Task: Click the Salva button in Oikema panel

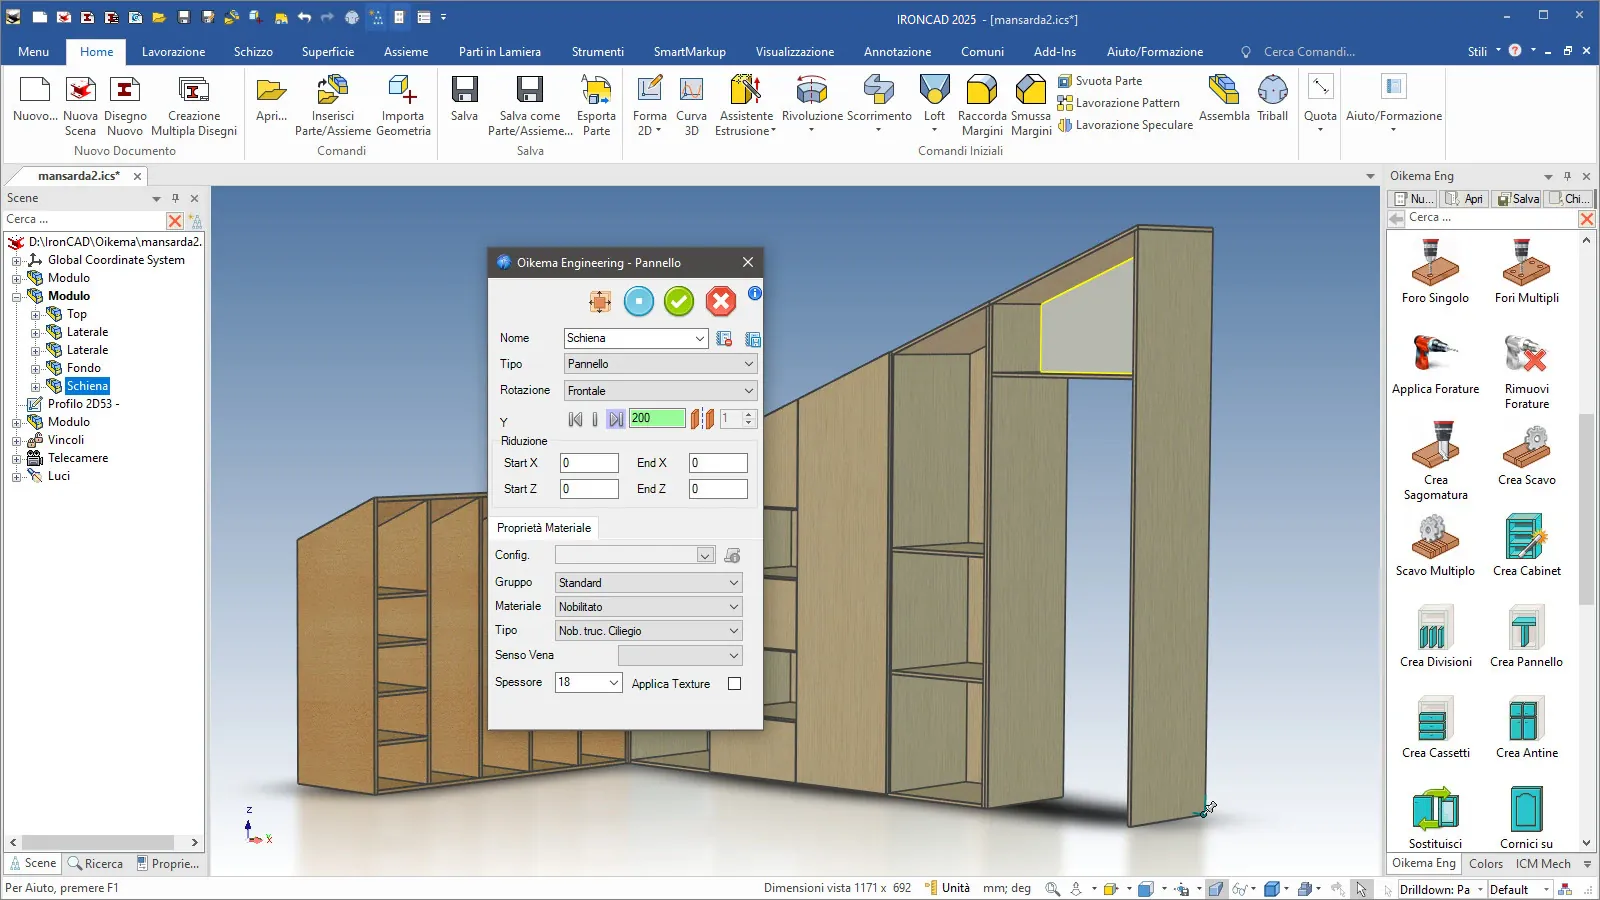Action: [1517, 199]
